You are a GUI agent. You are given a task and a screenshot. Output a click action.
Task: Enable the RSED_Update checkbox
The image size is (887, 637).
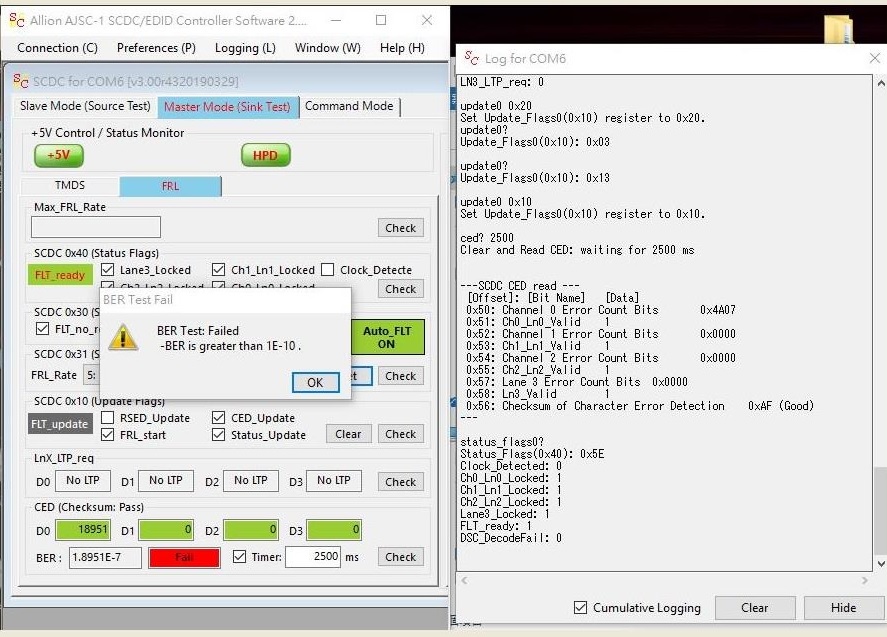pos(108,418)
